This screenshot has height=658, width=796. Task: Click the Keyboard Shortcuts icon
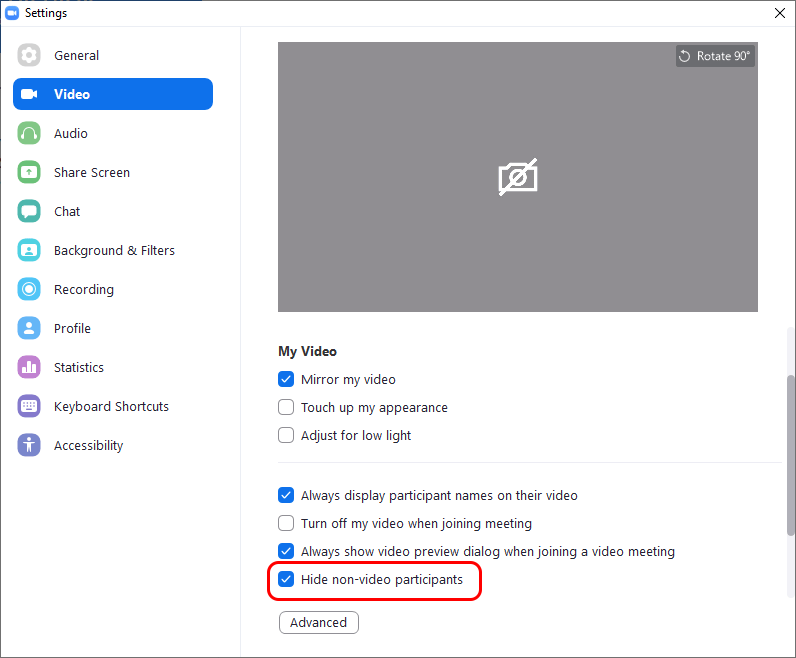click(29, 406)
